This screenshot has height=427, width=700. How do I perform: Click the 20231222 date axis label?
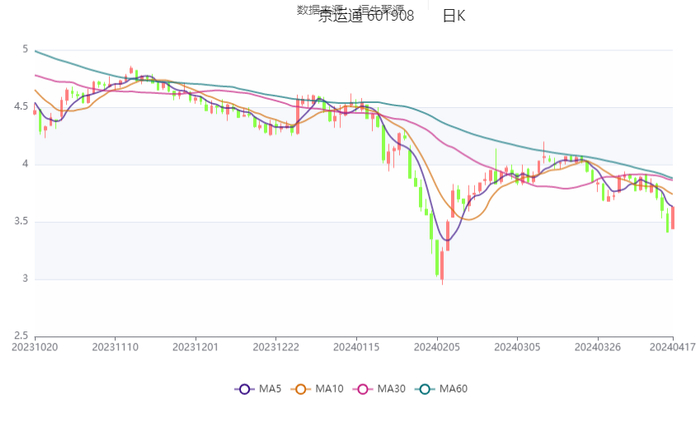[x=276, y=347]
